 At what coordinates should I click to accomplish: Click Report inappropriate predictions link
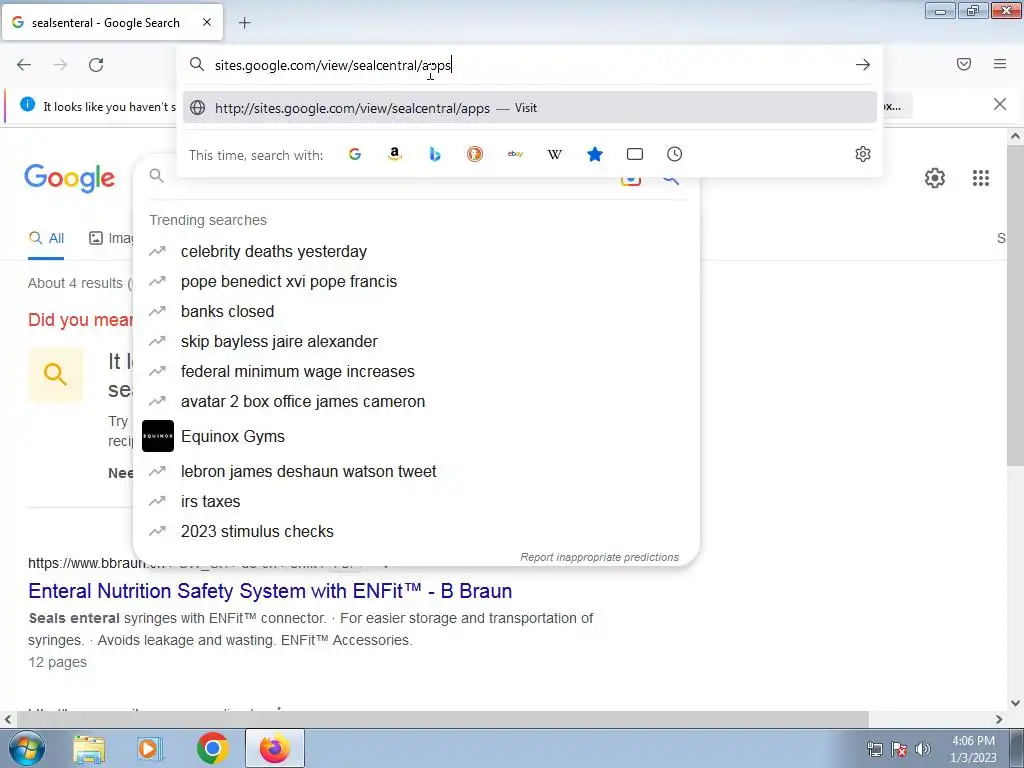[600, 557]
